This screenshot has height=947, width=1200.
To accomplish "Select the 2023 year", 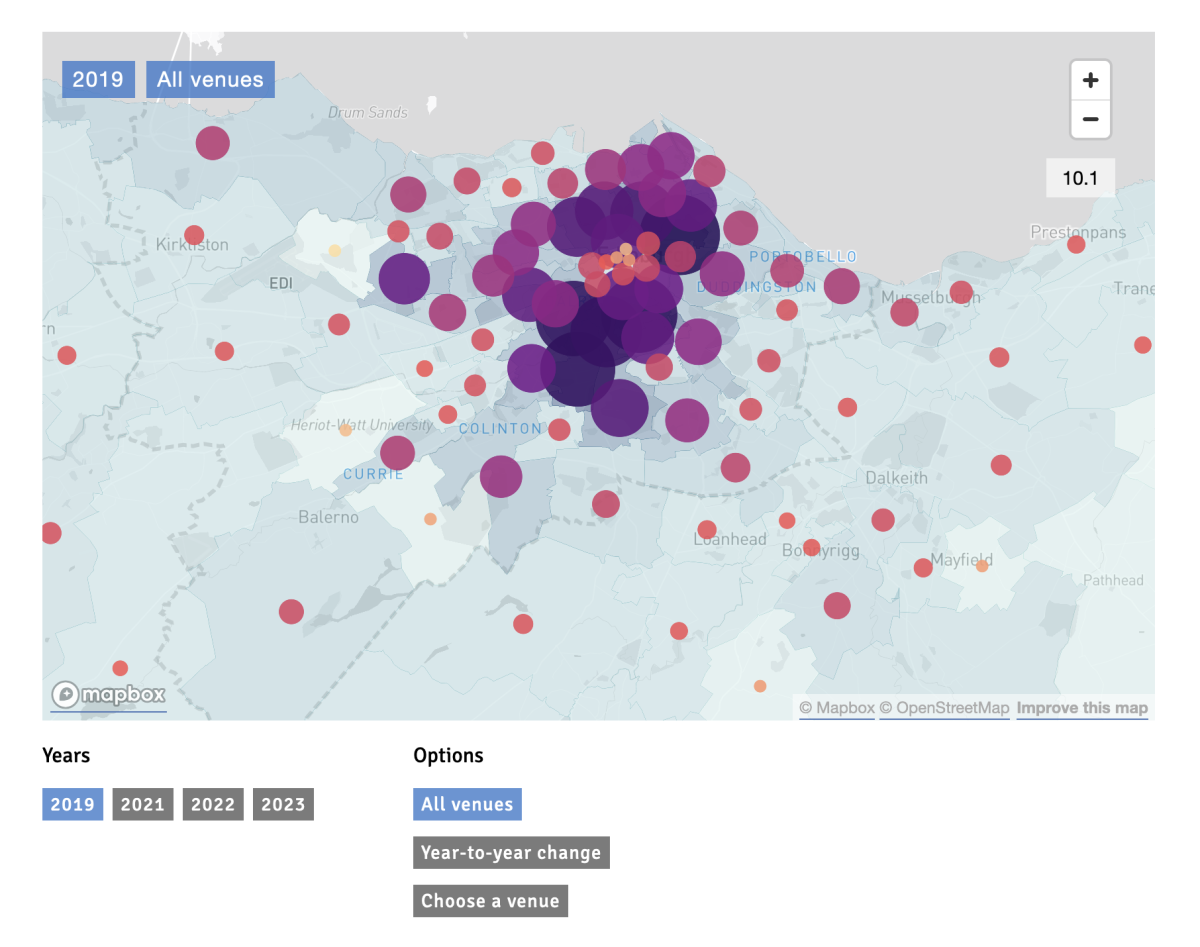I will tap(283, 804).
